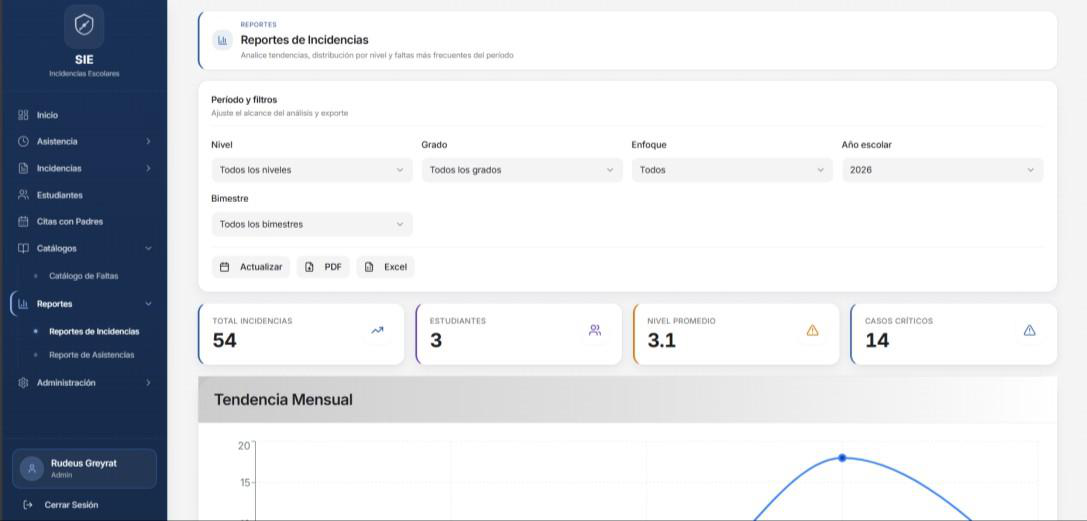Open the Grado dropdown showing Todos los grados

click(522, 170)
